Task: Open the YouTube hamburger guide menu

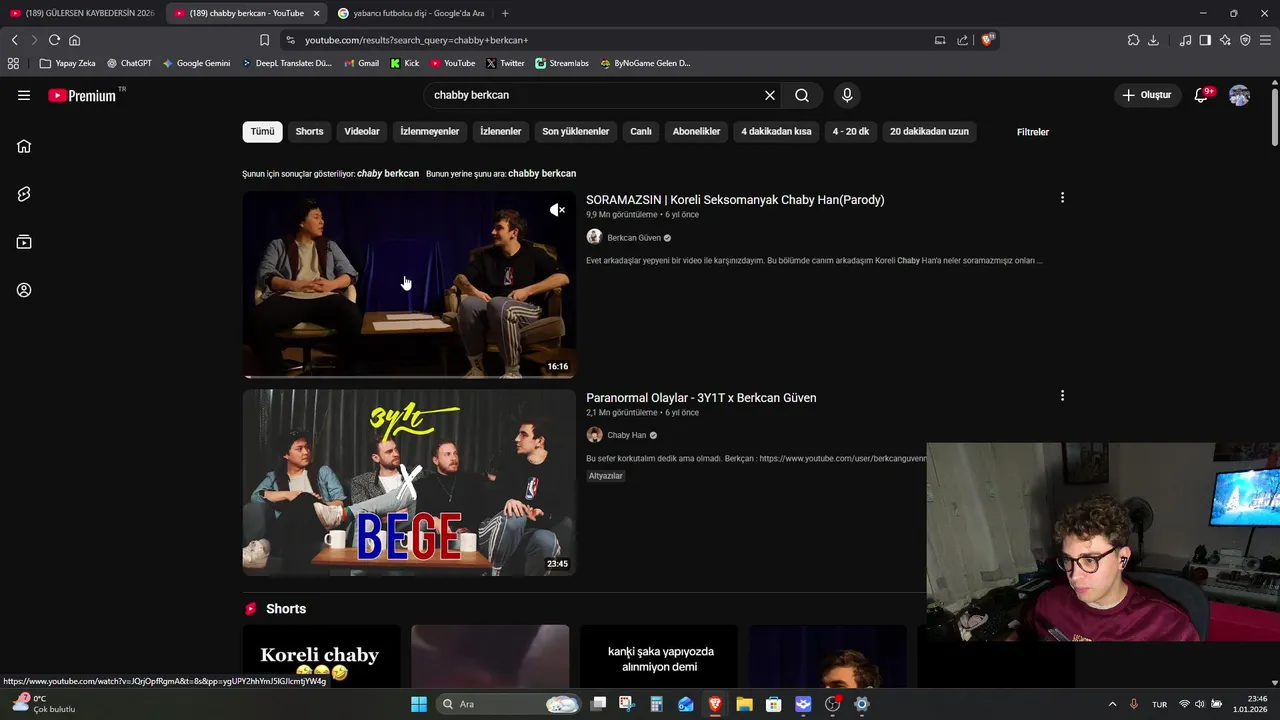Action: [24, 95]
